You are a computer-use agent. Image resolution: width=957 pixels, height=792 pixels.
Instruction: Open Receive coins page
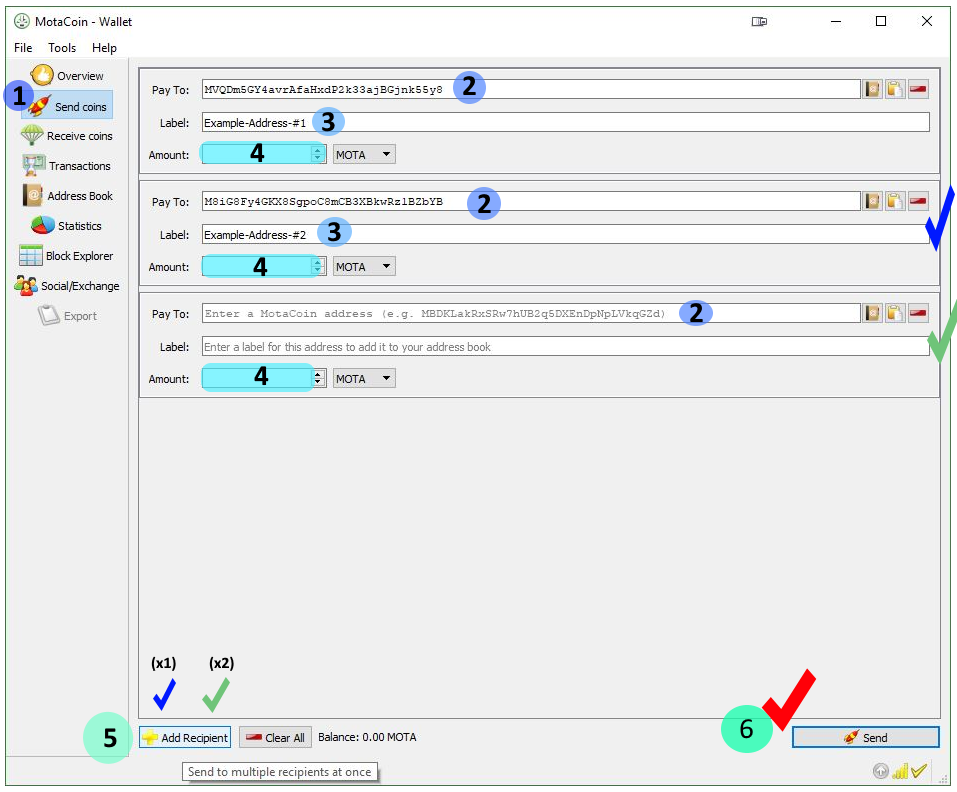(67, 135)
